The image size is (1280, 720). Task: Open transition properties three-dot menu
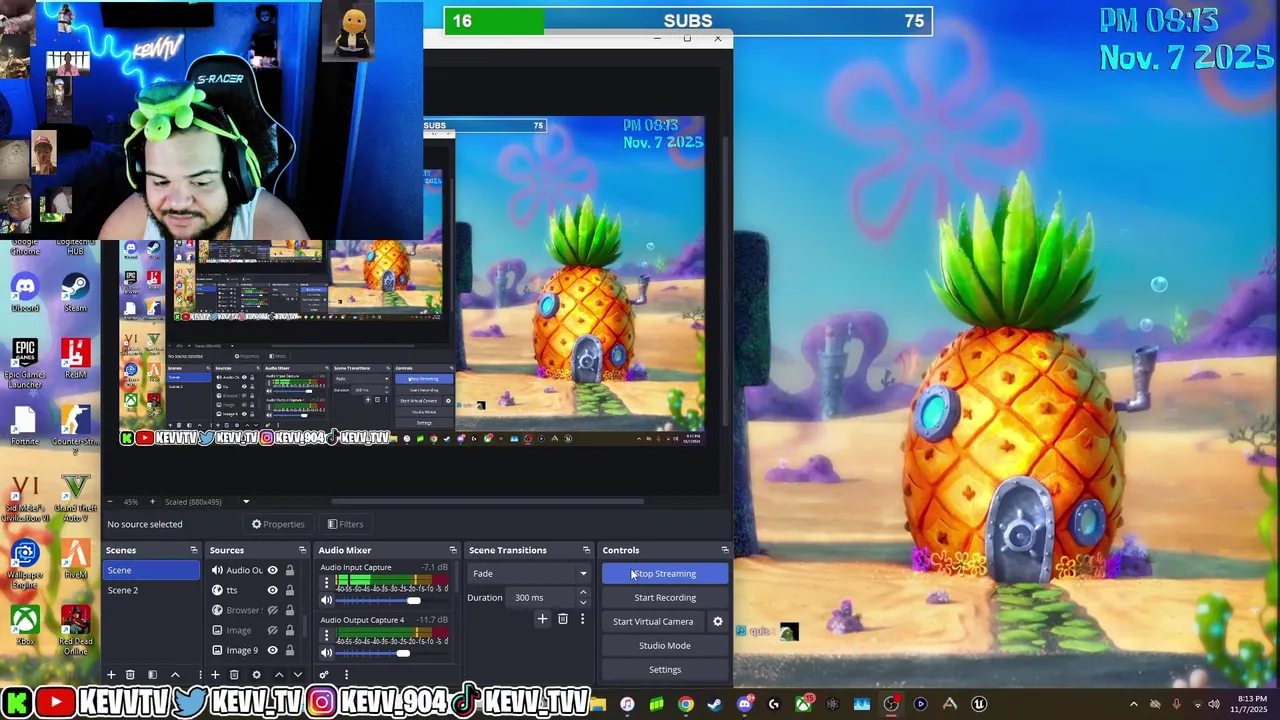pos(582,619)
